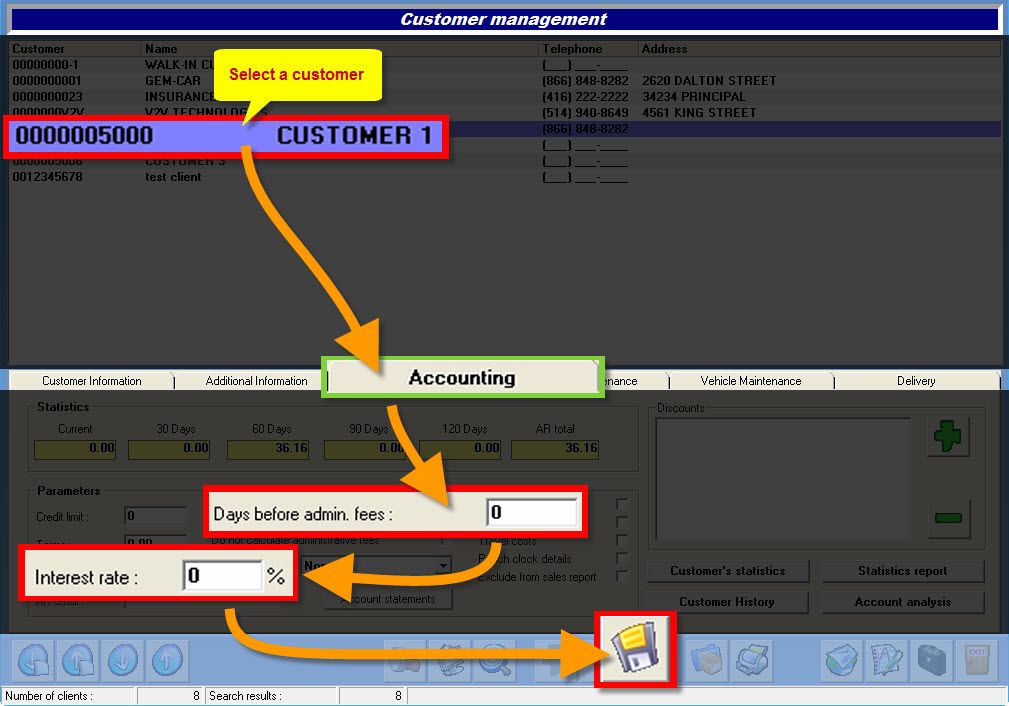Click the 60 Days value 36.16
Viewport: 1009px width, 706px height.
click(x=268, y=449)
